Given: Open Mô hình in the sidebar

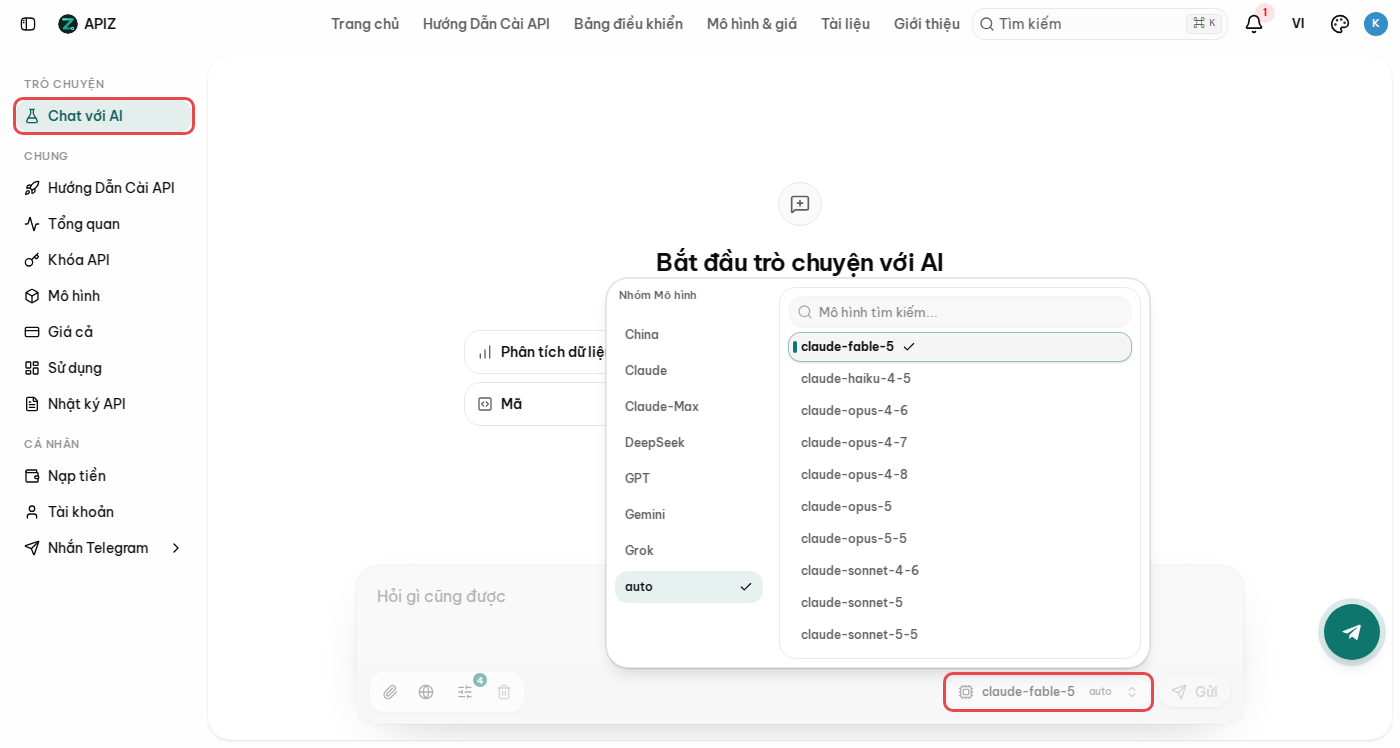Looking at the screenshot, I should pyautogui.click(x=104, y=296).
